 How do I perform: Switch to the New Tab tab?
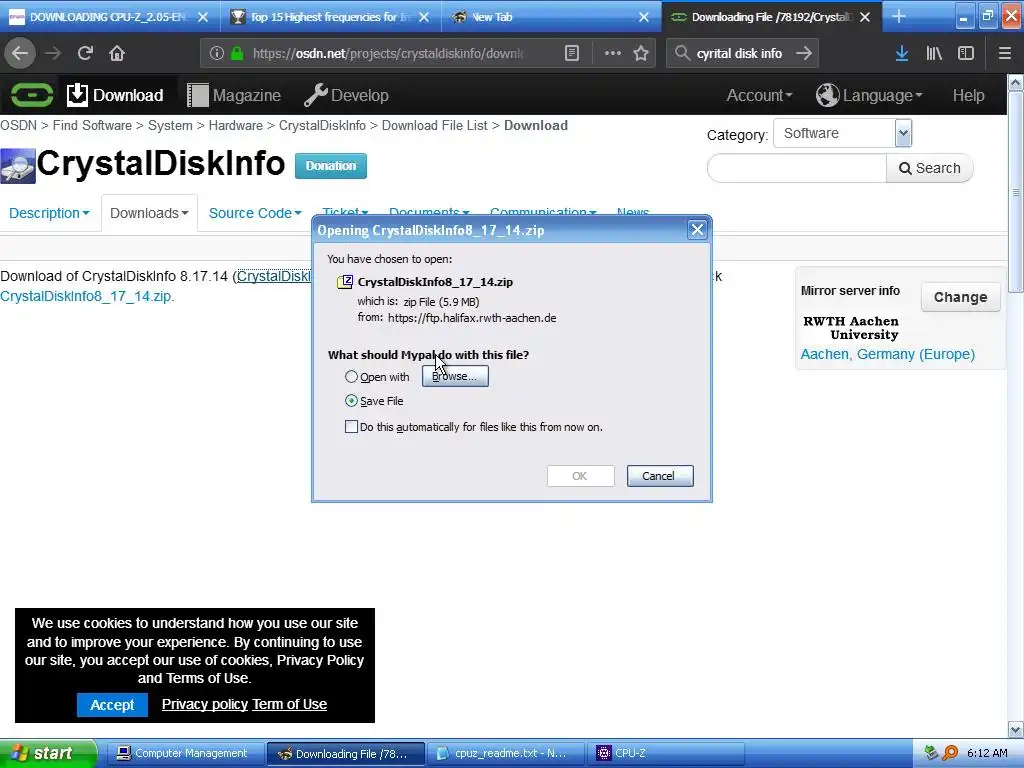(552, 17)
